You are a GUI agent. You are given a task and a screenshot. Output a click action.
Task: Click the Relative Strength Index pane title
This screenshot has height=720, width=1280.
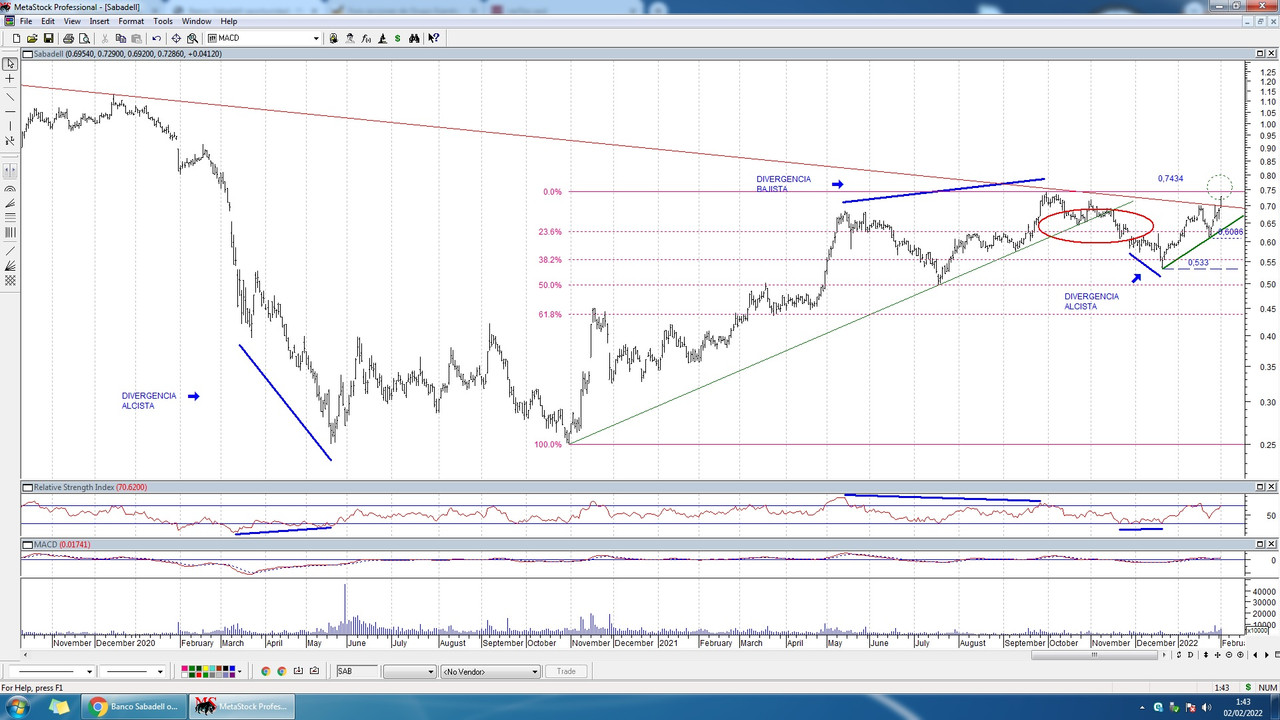tap(91, 488)
